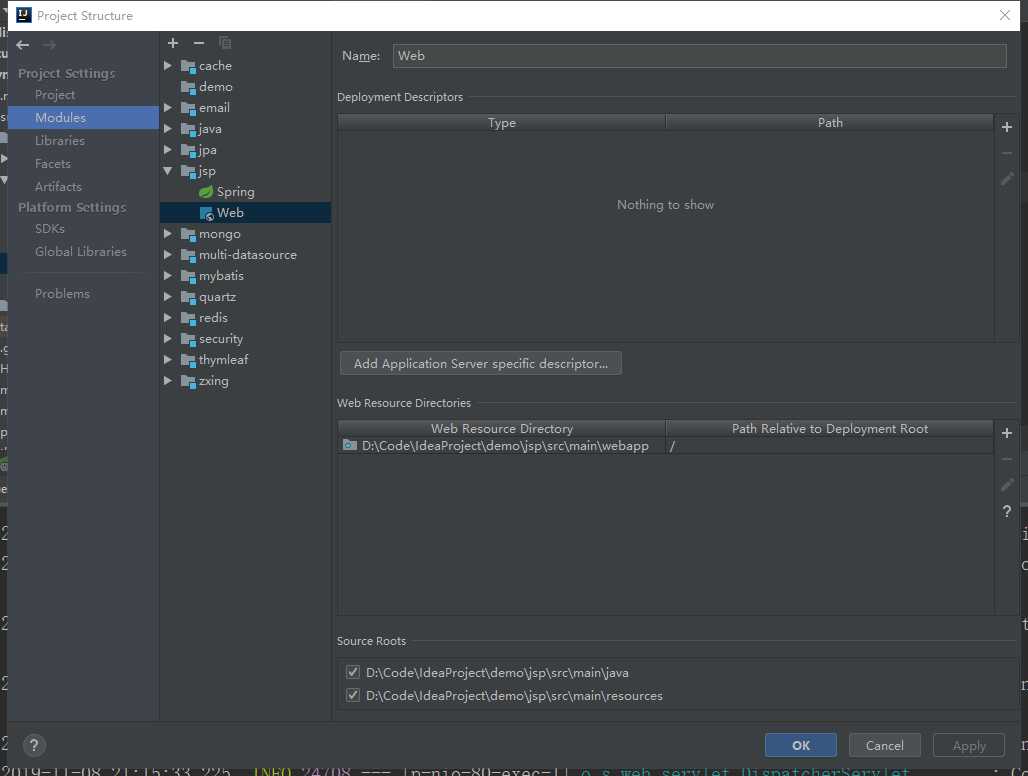Expand the jpa module
This screenshot has height=776, width=1028.
click(x=168, y=149)
